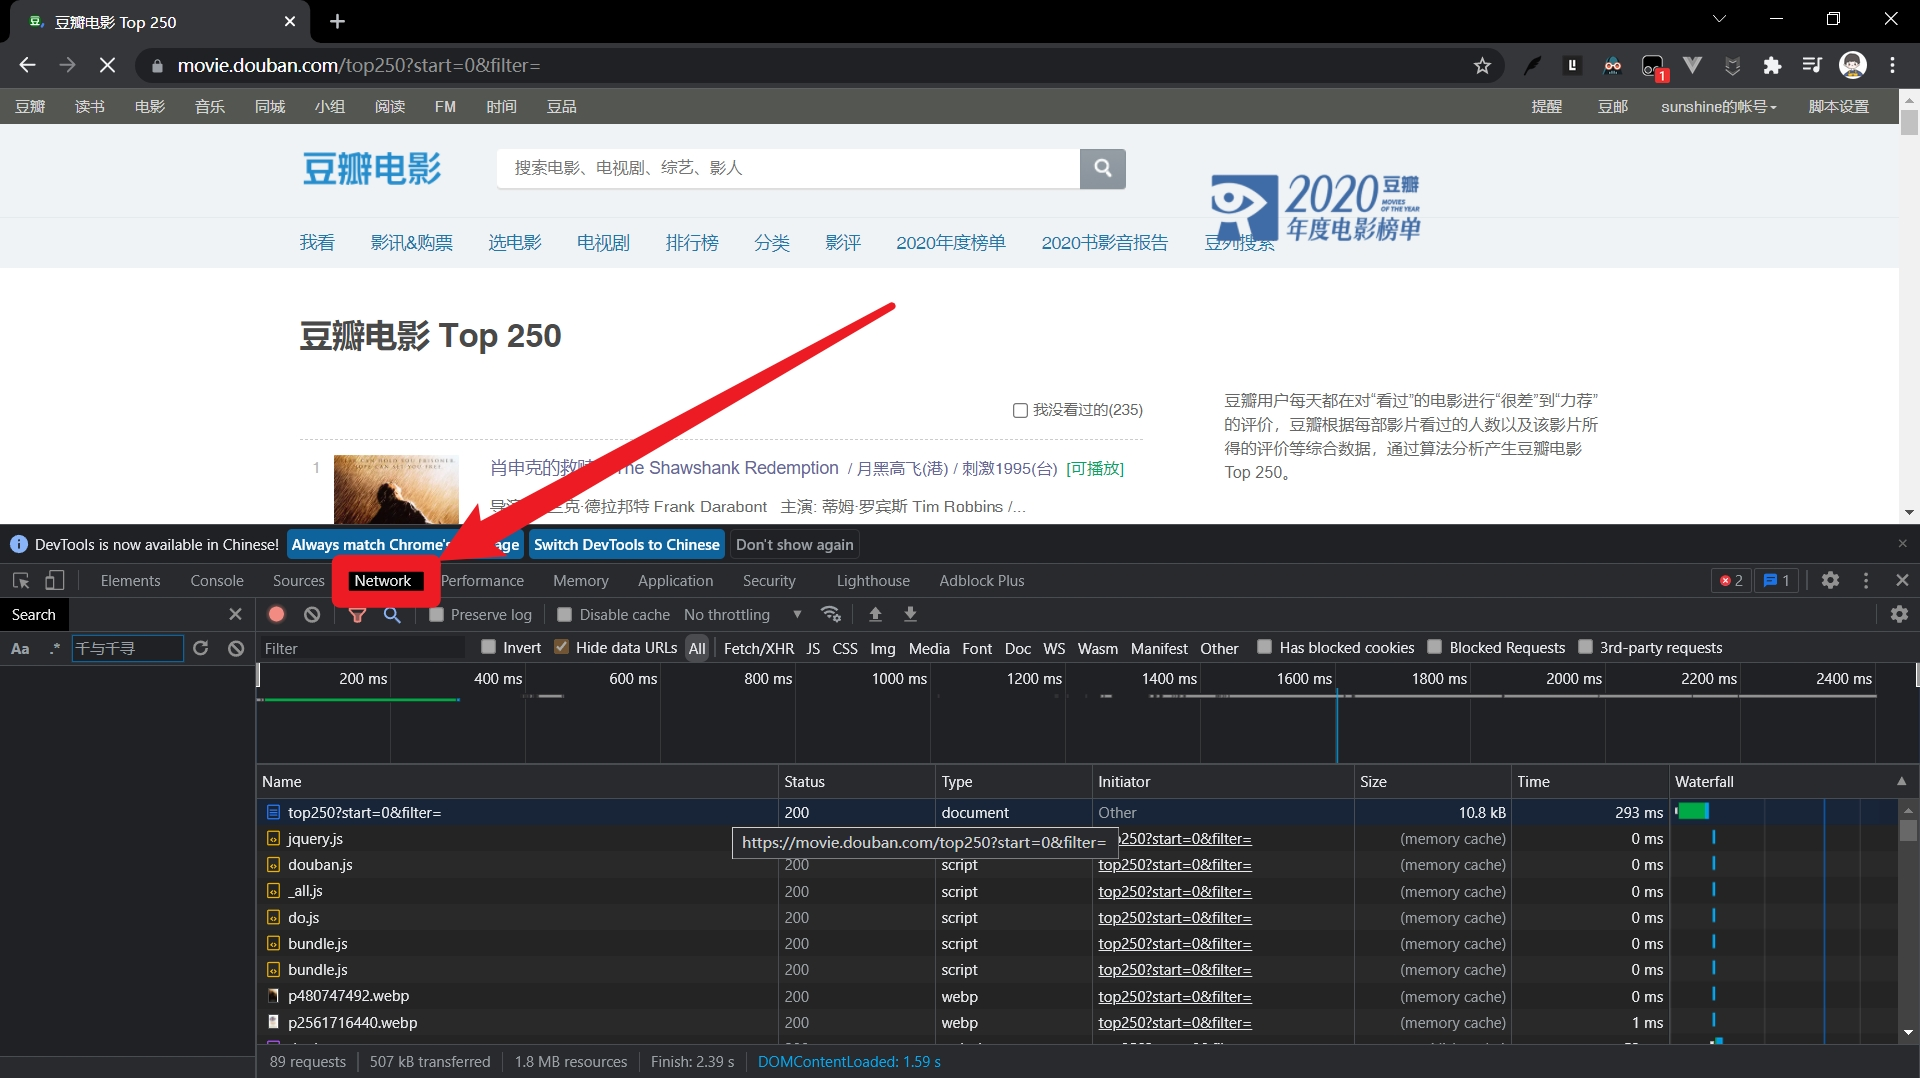This screenshot has width=1920, height=1078.
Task: Filter requests by Img type
Action: (x=882, y=648)
